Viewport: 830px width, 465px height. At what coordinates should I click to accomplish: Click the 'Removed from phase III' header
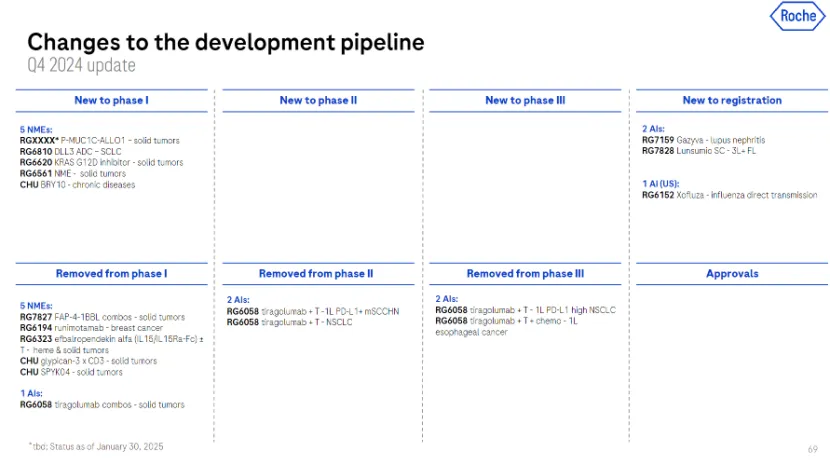click(x=525, y=274)
